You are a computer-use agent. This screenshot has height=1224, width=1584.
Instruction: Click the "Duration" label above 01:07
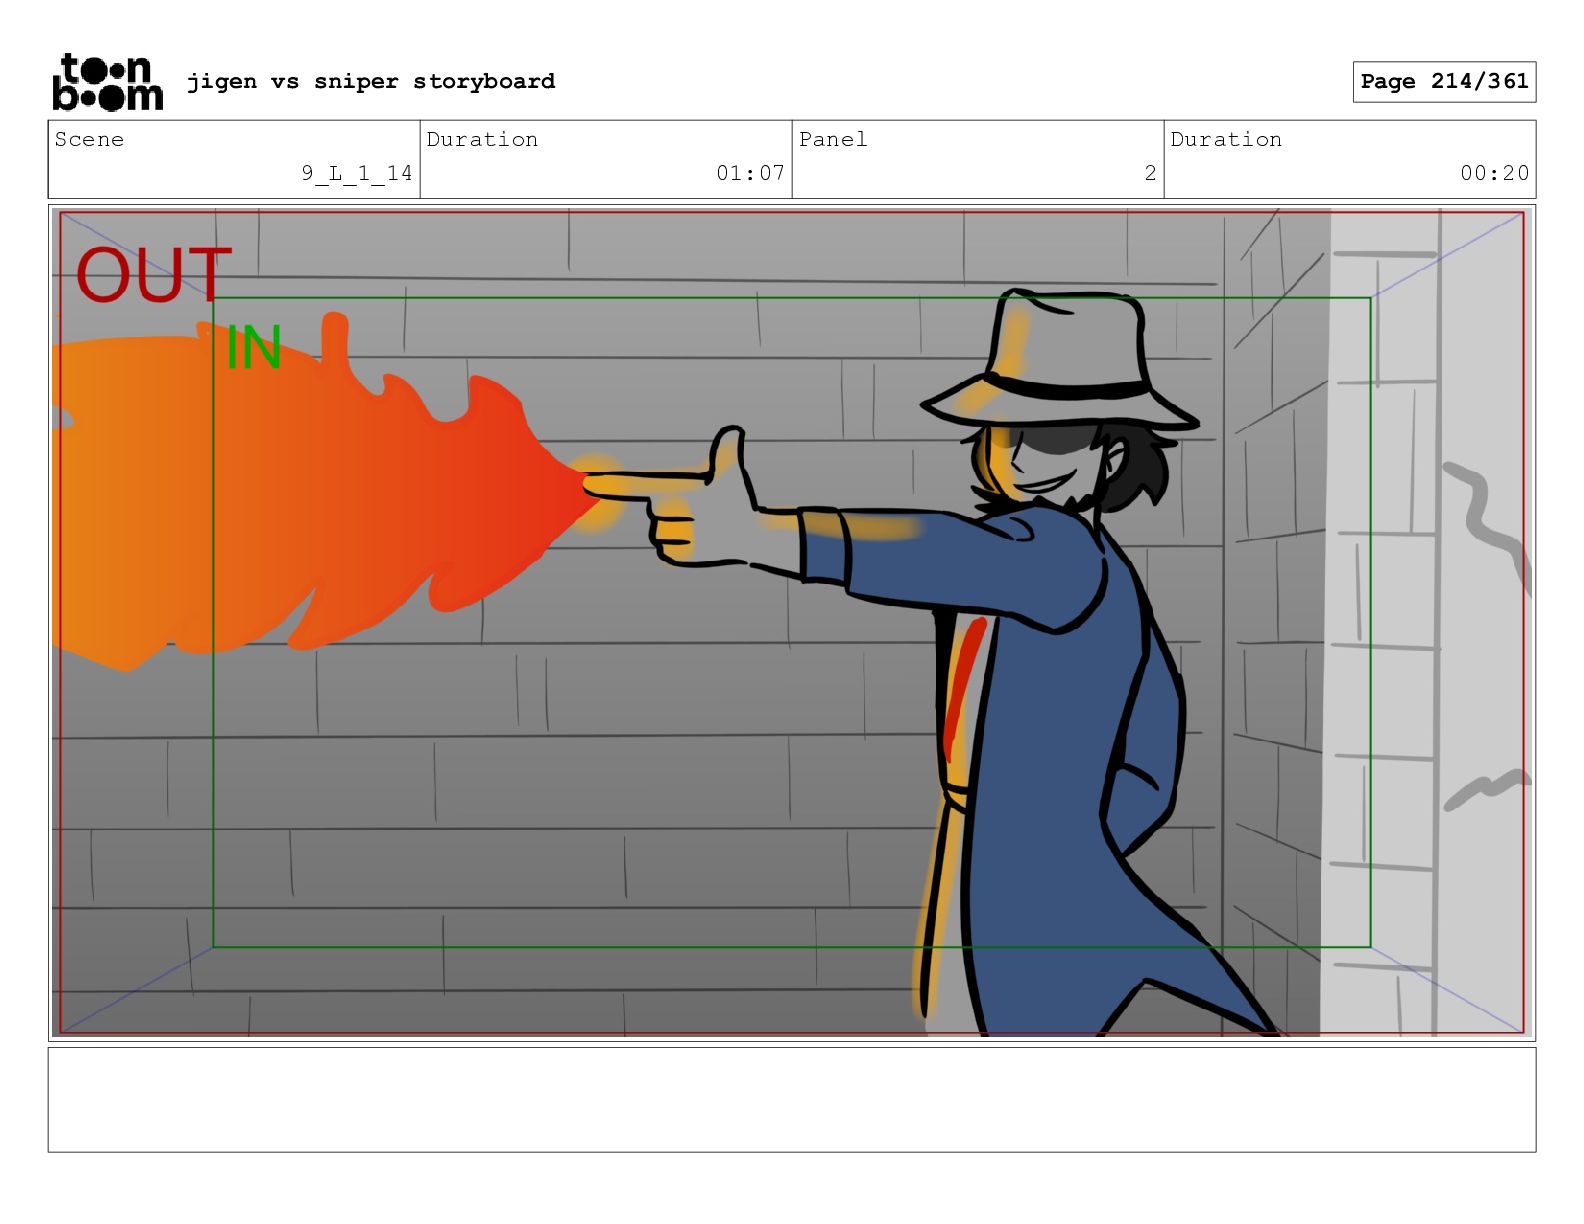(482, 139)
